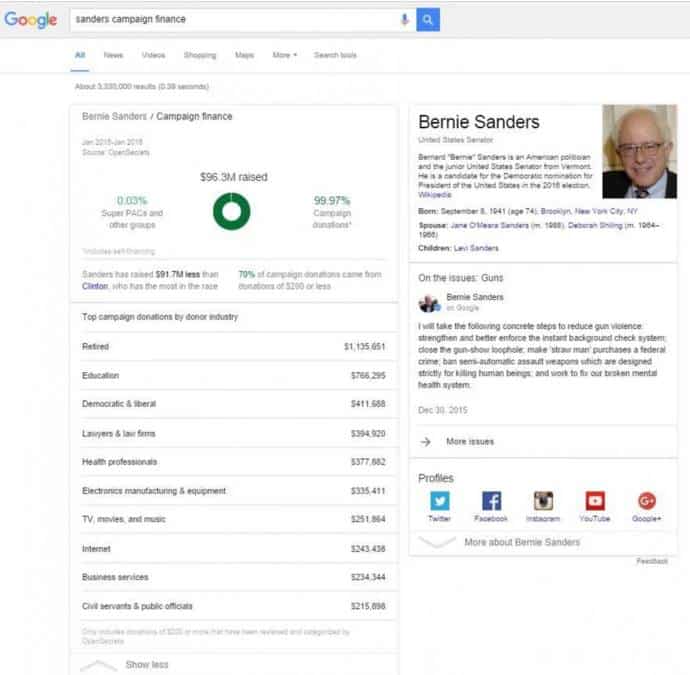Click the Source: OpenSecrets text
The image size is (690, 675).
[x=116, y=152]
